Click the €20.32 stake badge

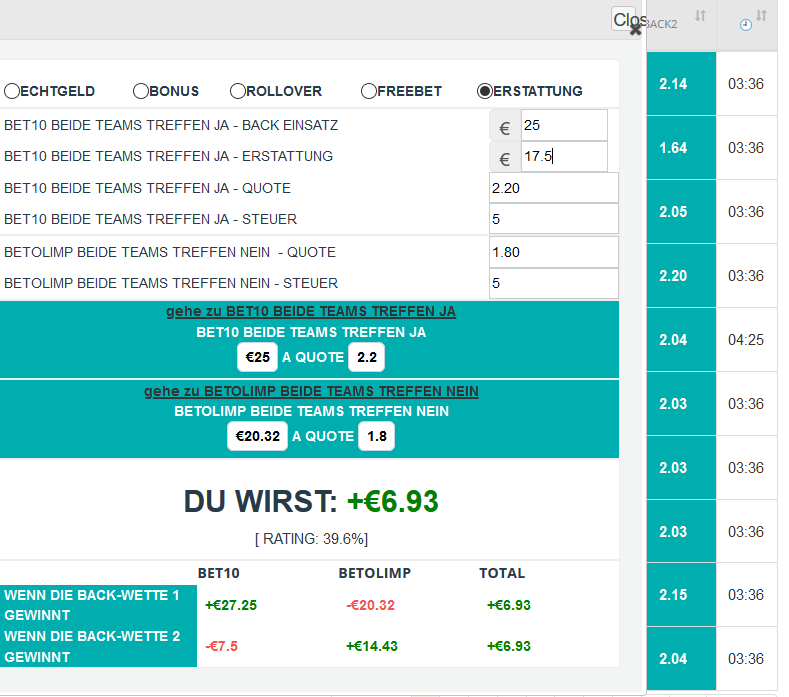click(257, 436)
